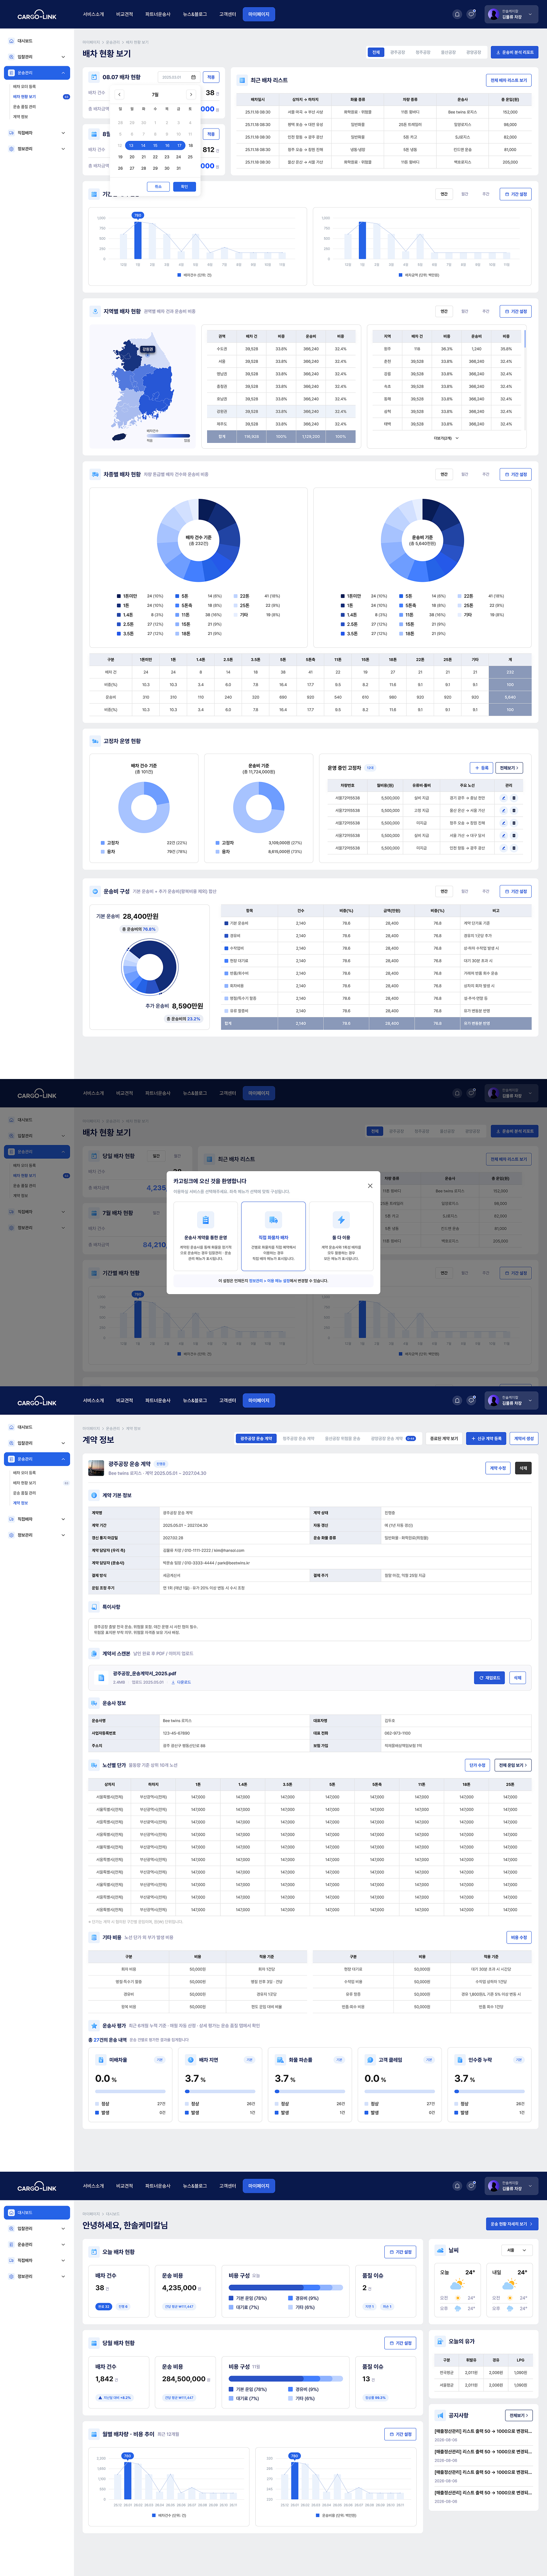
Task: Select the 둘 다 이용 option card
Action: pyautogui.click(x=341, y=1236)
